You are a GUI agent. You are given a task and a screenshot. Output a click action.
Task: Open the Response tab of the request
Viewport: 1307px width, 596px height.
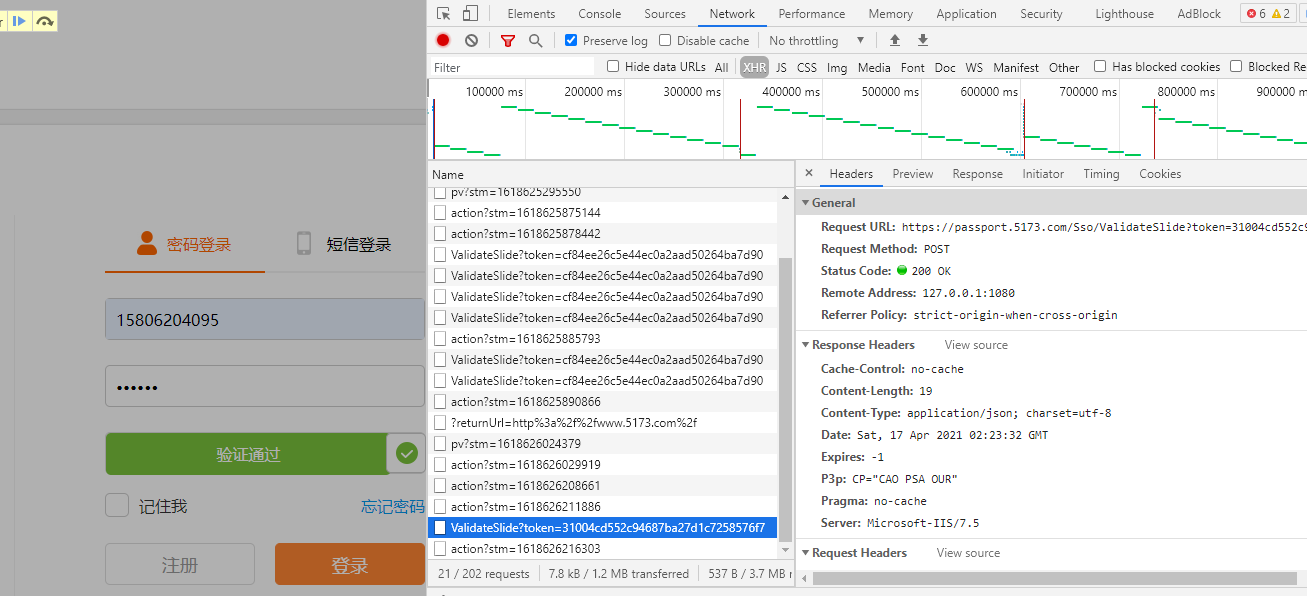977,174
